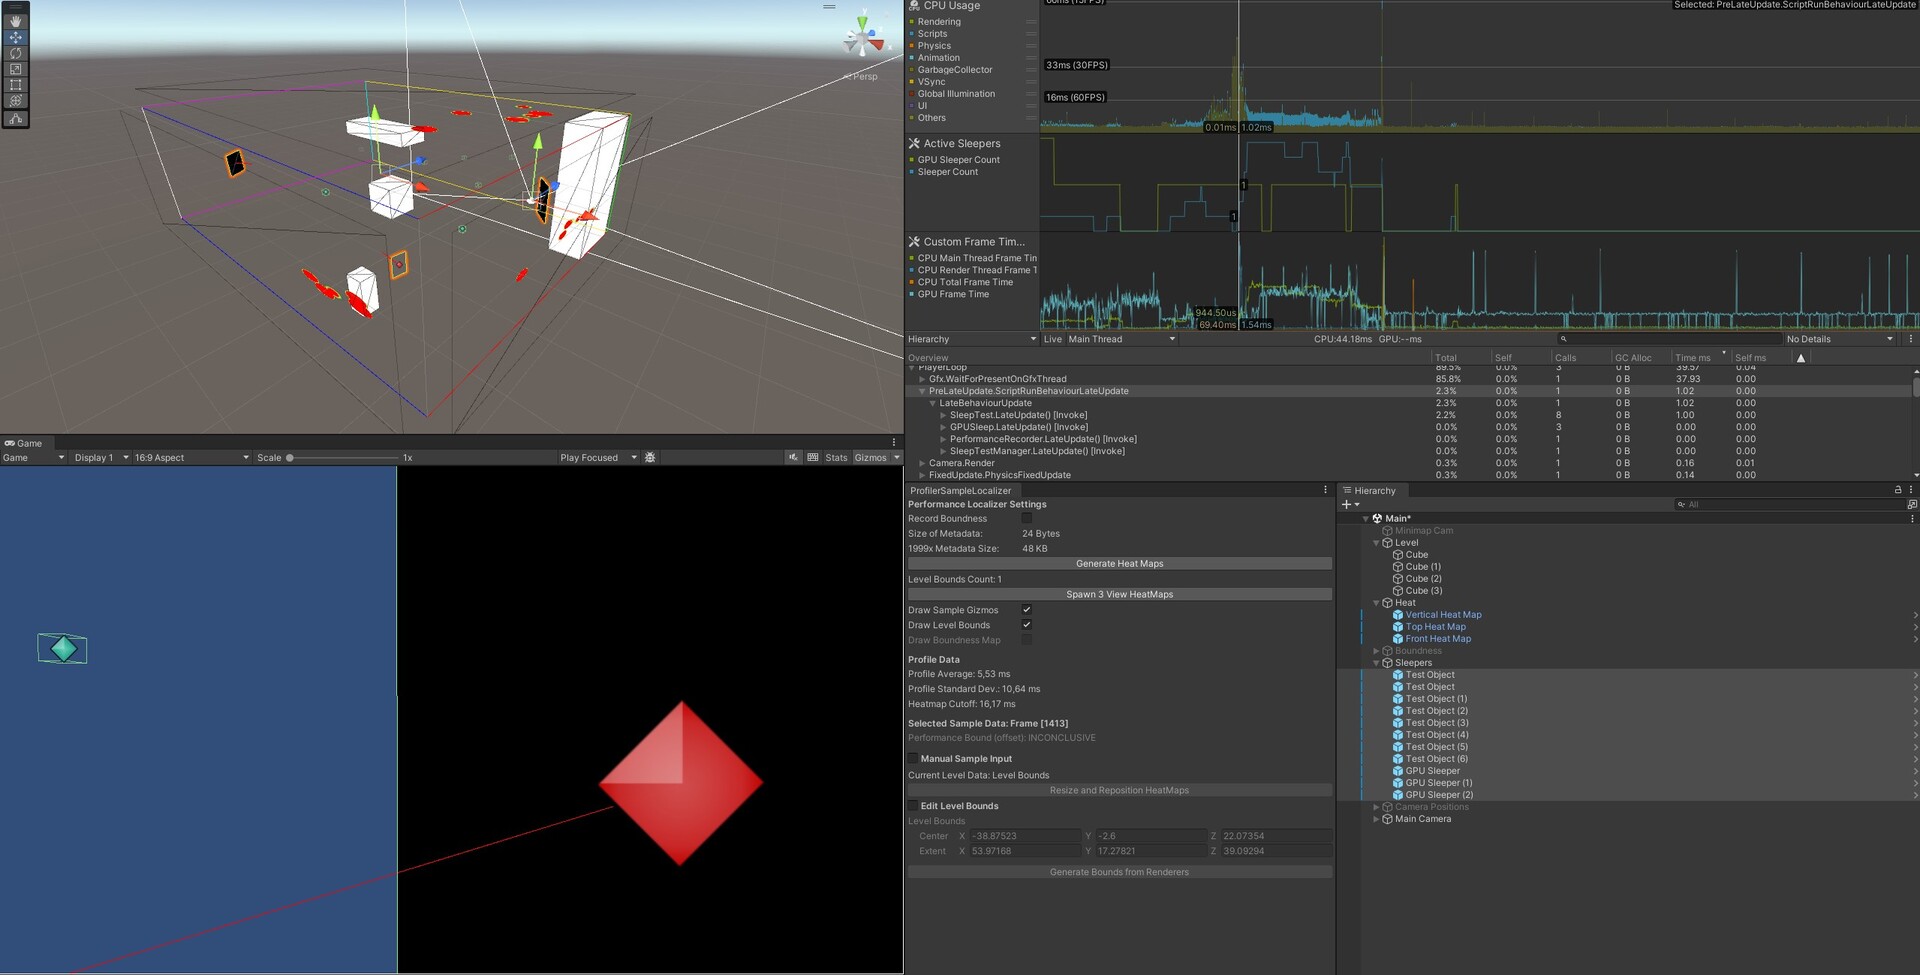Screen dimensions: 1920x975
Task: Select the Rect tool
Action: click(15, 85)
